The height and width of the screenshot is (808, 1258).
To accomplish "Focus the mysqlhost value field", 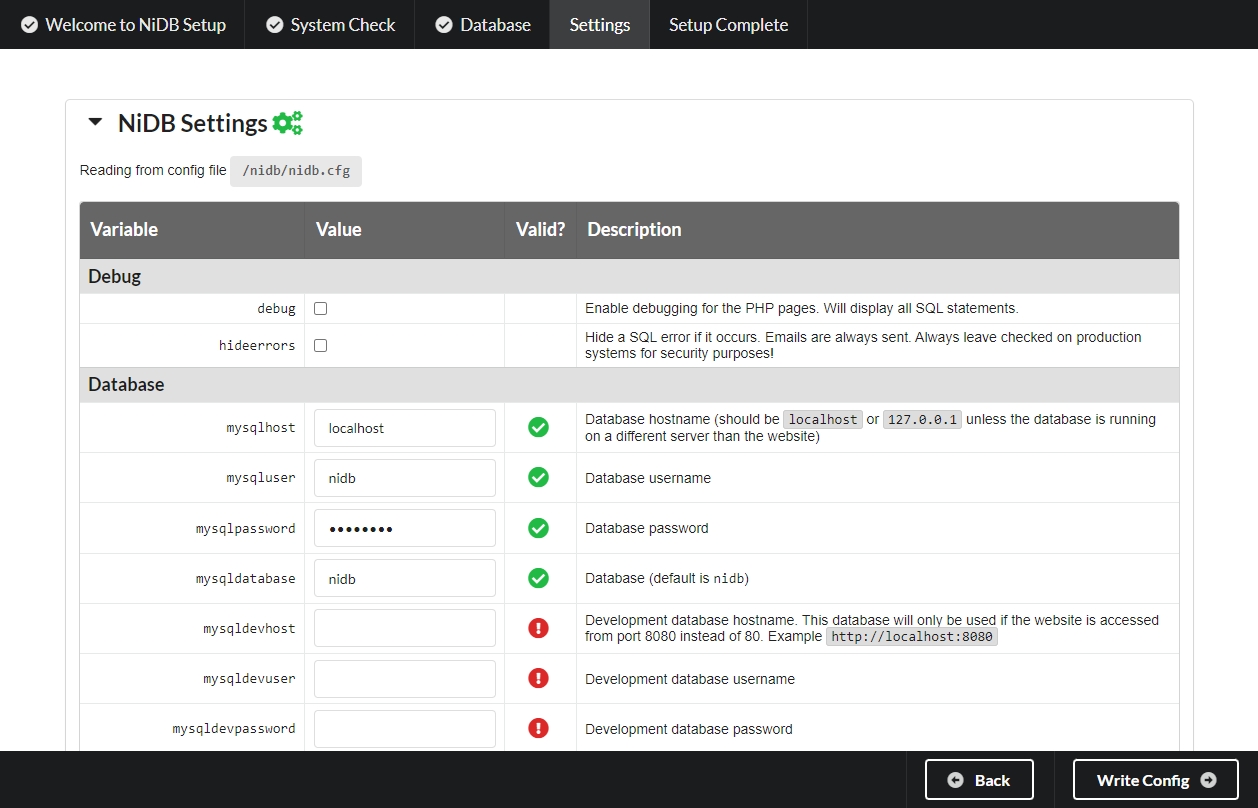I will click(x=404, y=428).
